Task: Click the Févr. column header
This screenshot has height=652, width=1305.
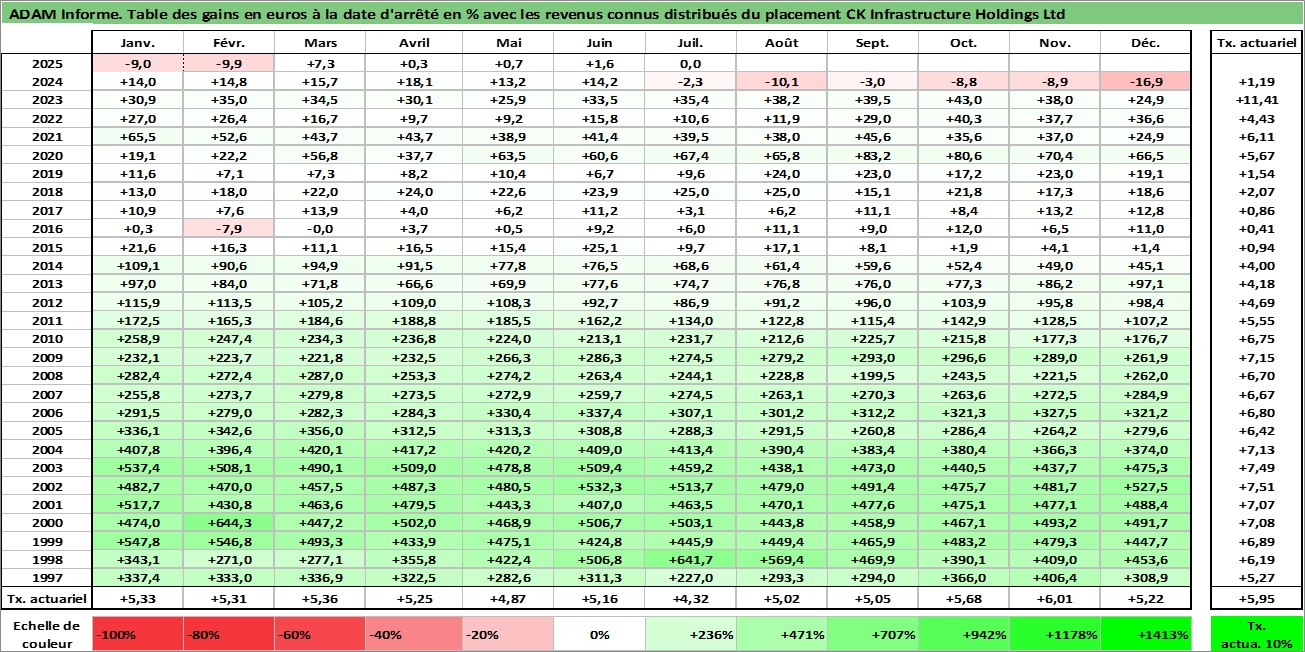Action: click(x=229, y=43)
